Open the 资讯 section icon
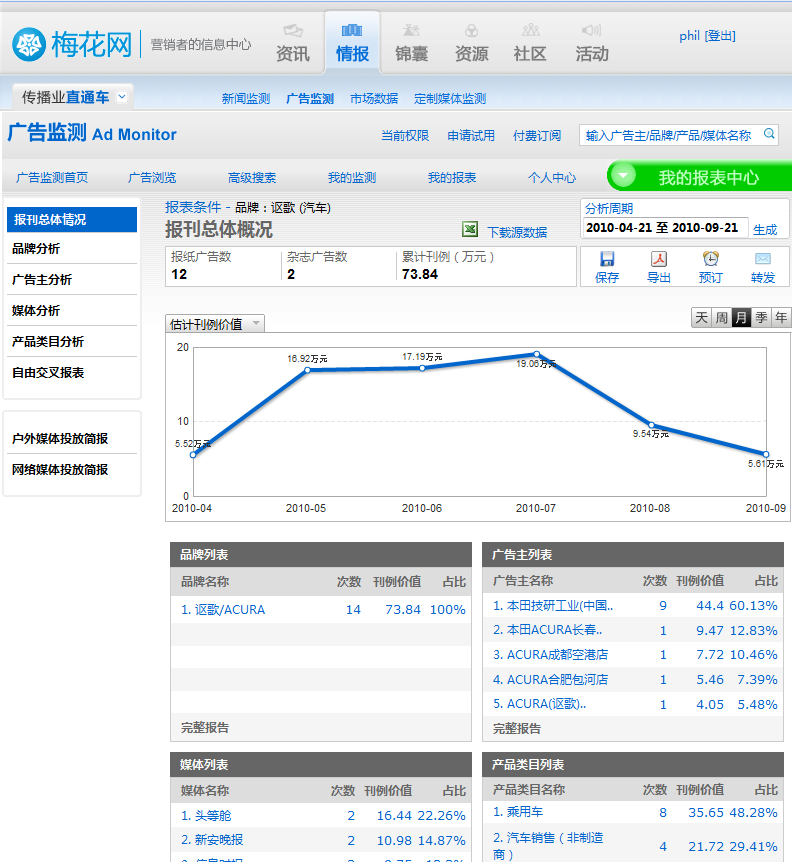Screen dimensions: 792x862 [292, 30]
